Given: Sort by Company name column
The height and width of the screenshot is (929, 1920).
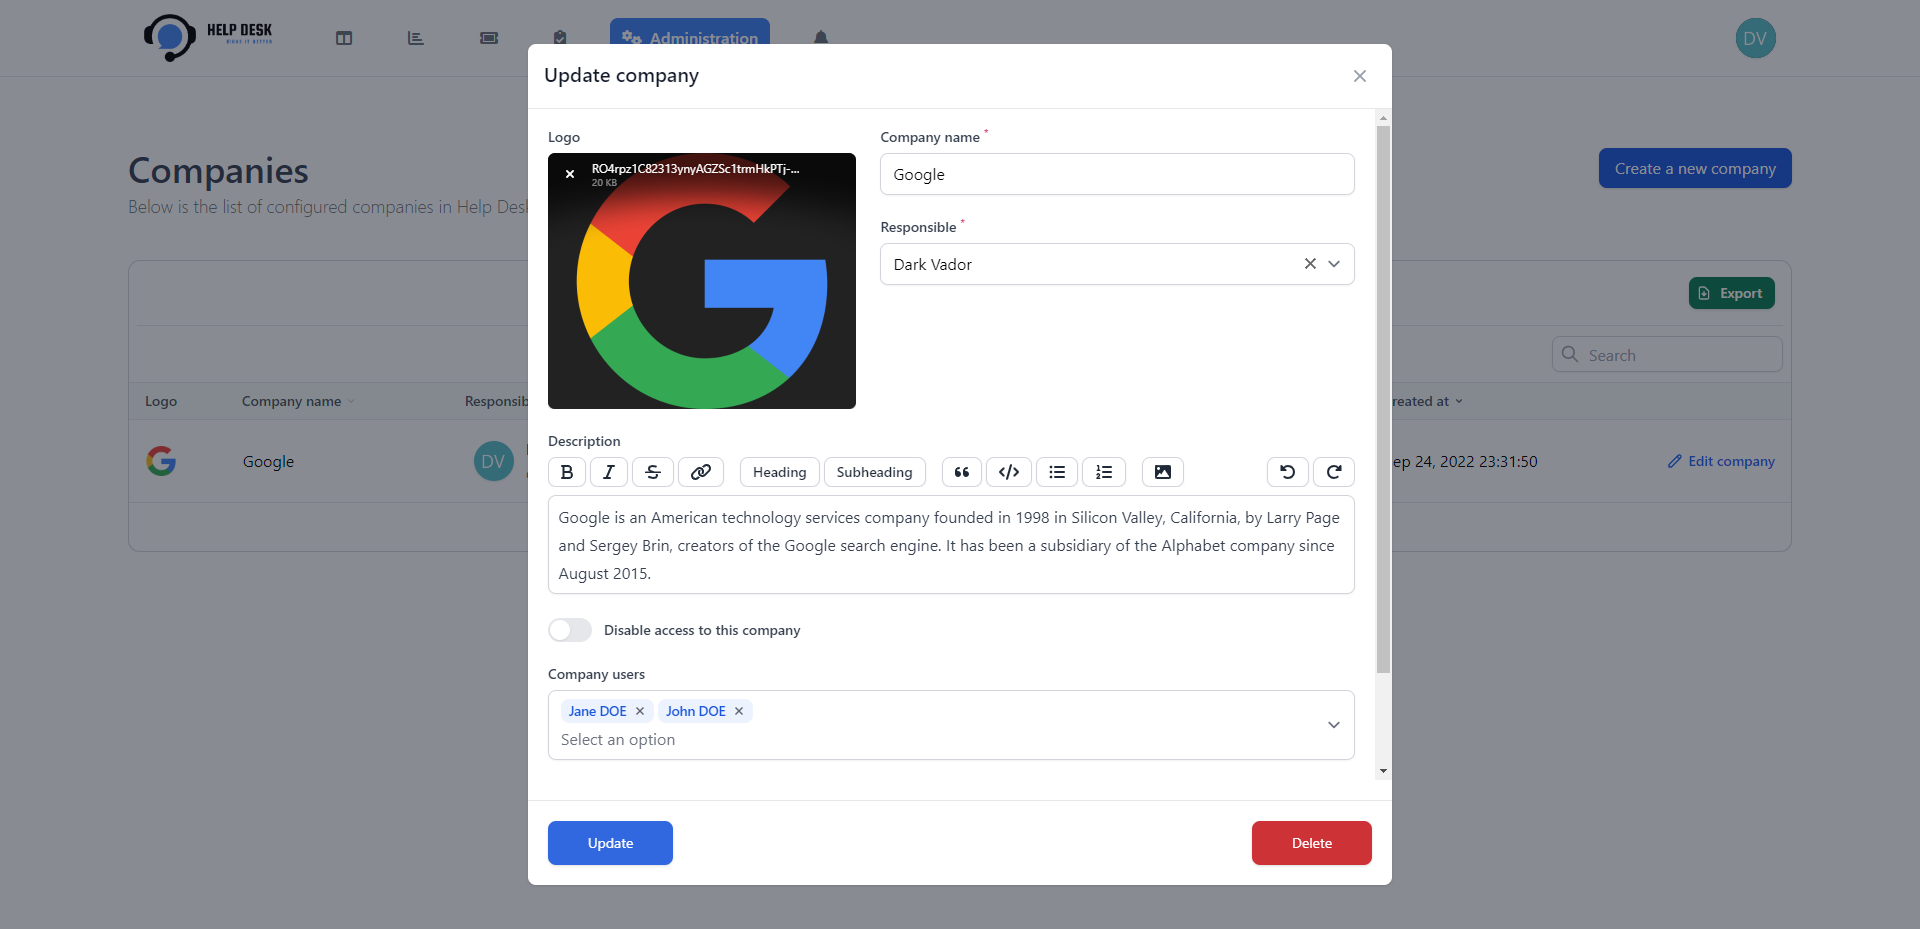Looking at the screenshot, I should click(x=298, y=401).
